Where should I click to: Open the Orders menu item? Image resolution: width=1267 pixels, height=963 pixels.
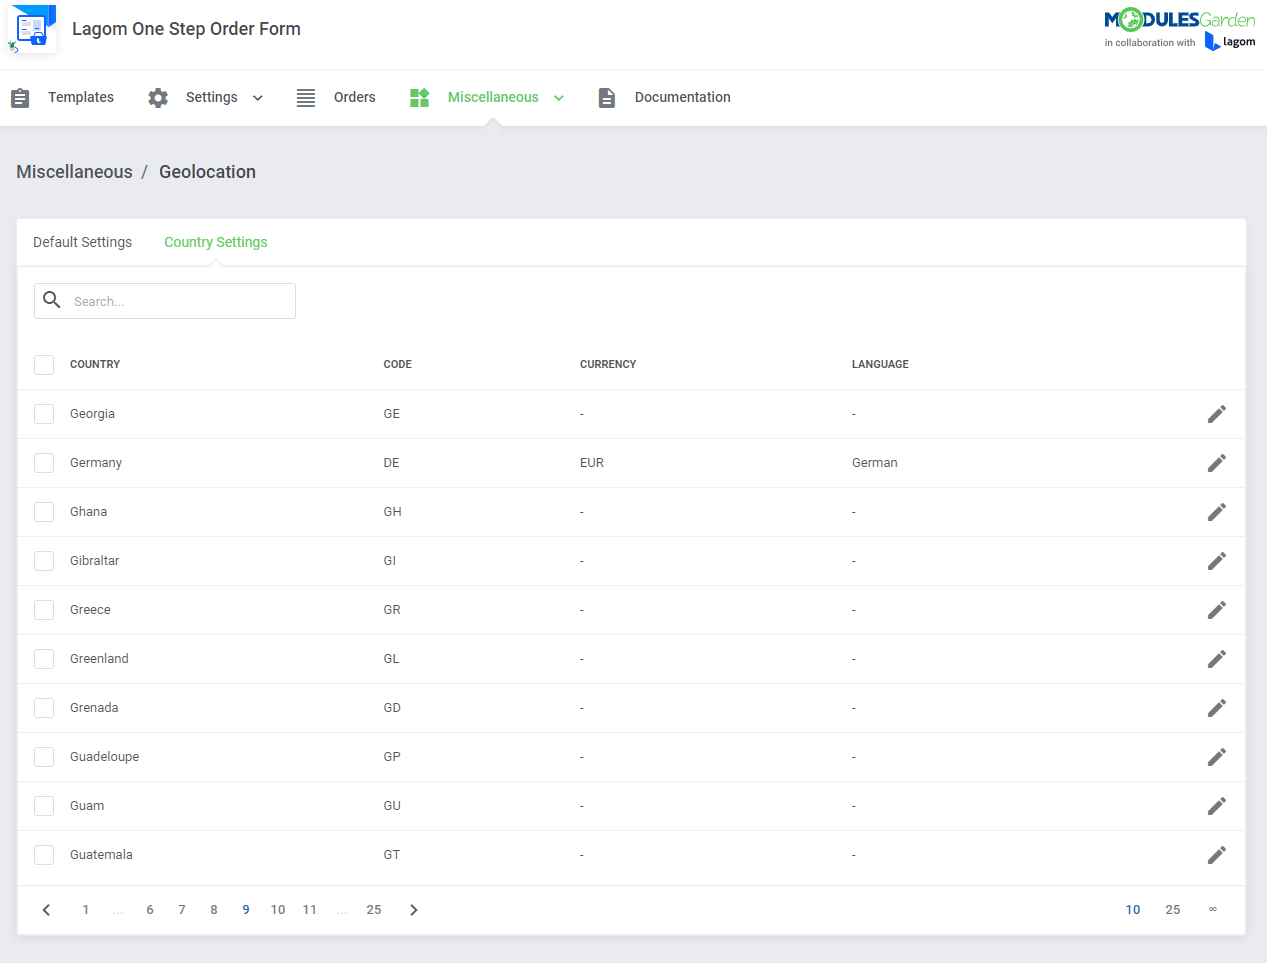(355, 98)
